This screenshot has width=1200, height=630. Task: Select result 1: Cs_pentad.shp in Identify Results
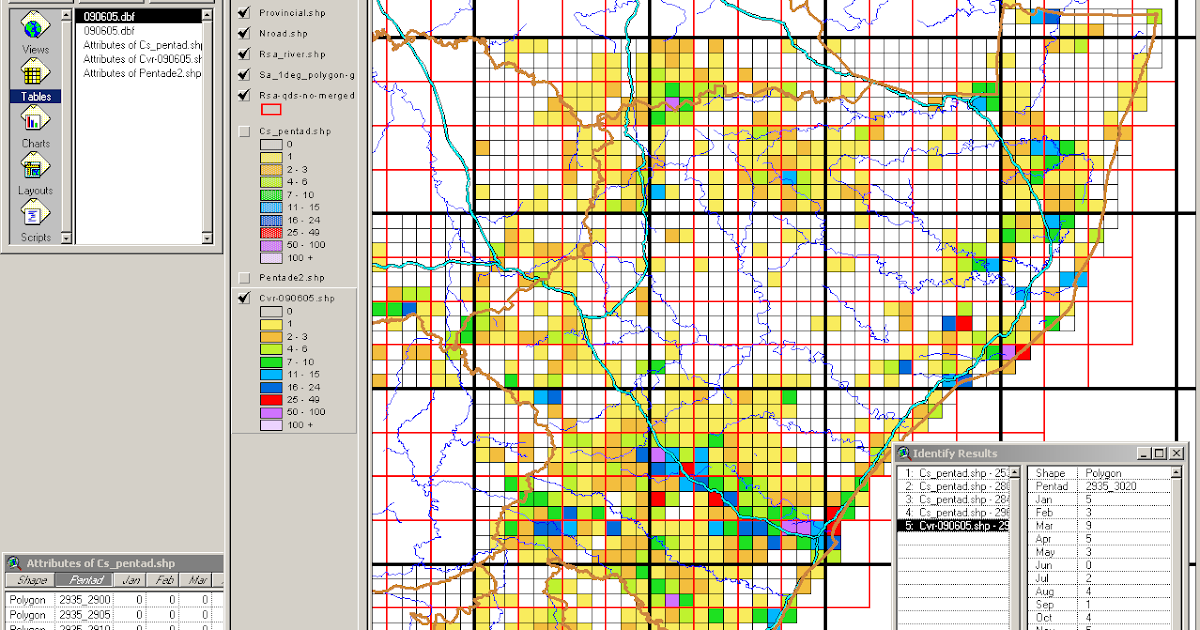pyautogui.click(x=952, y=472)
